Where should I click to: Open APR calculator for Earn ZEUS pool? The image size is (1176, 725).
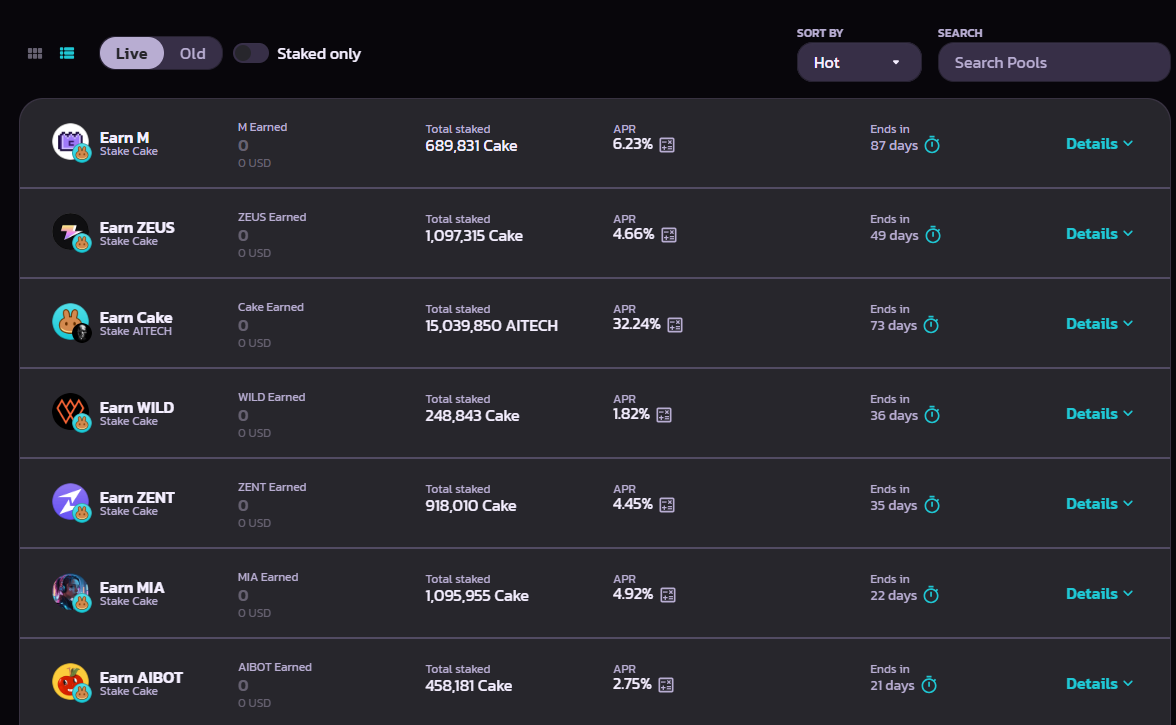coord(669,235)
